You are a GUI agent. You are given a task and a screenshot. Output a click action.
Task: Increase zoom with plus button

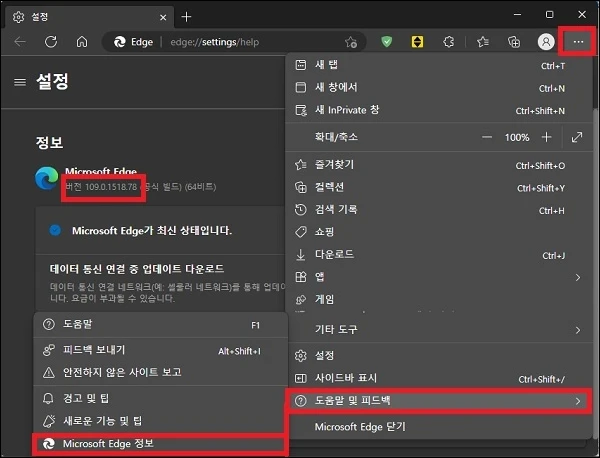(546, 137)
